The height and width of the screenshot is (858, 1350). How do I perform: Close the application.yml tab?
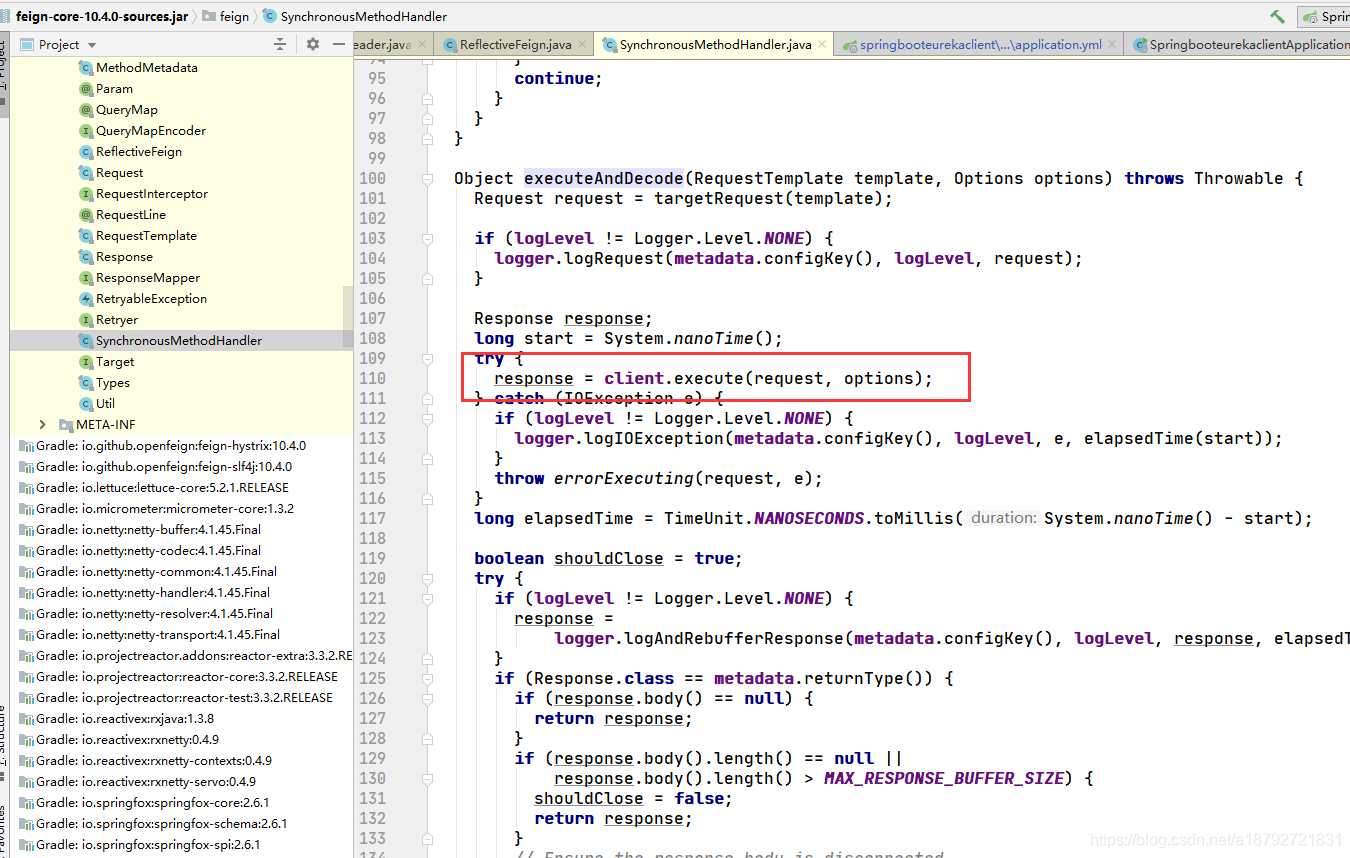pyautogui.click(x=1113, y=44)
